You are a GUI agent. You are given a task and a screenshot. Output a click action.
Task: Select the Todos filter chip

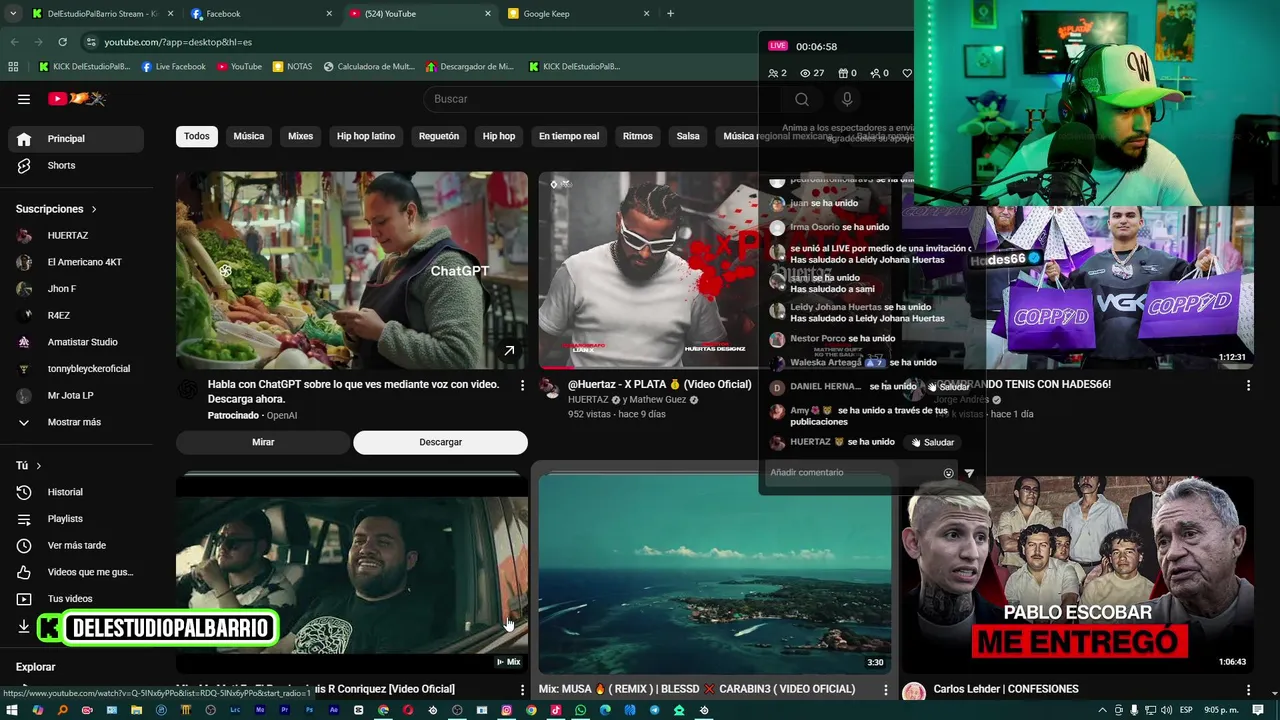click(x=197, y=136)
